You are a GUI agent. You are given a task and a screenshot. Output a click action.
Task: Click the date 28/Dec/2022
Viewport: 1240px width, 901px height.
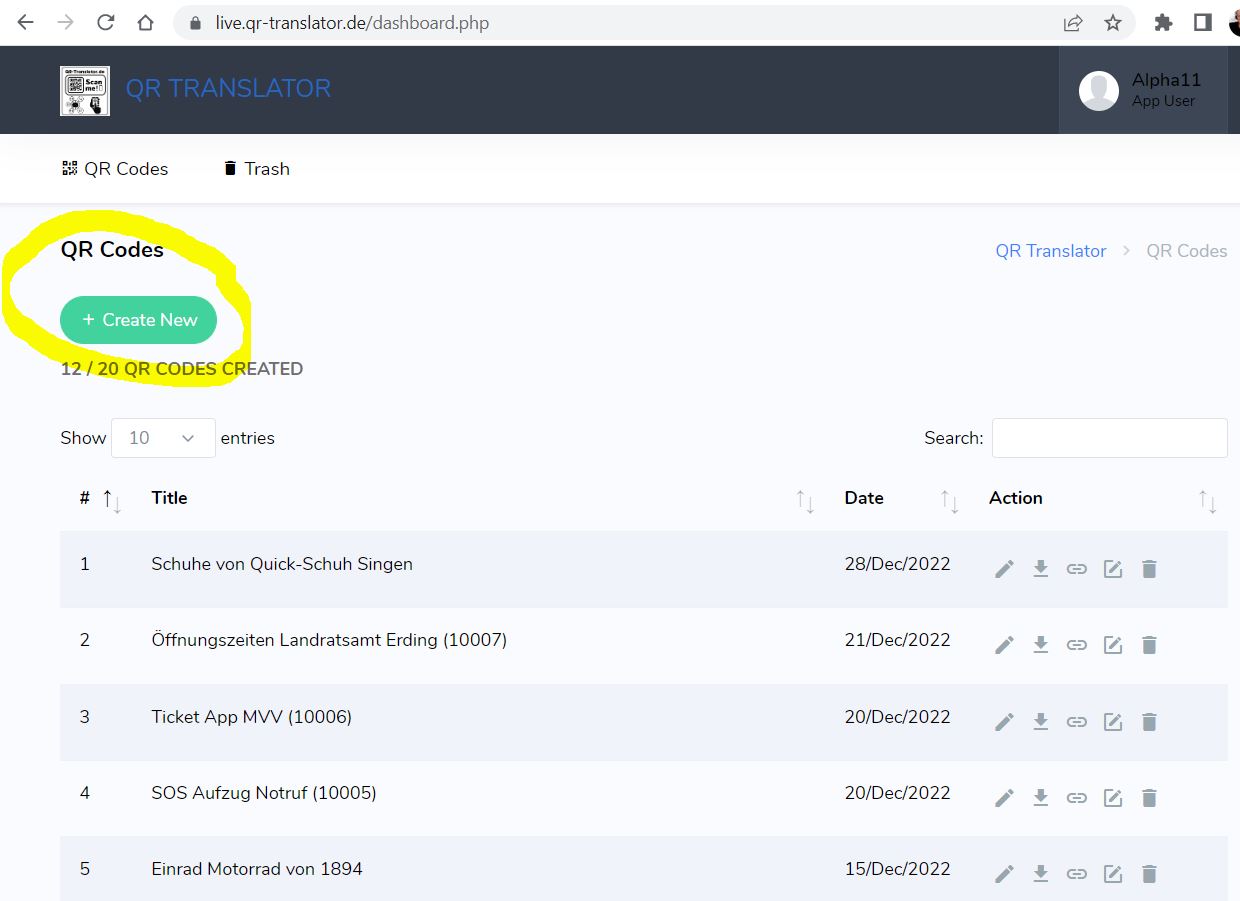click(x=897, y=564)
